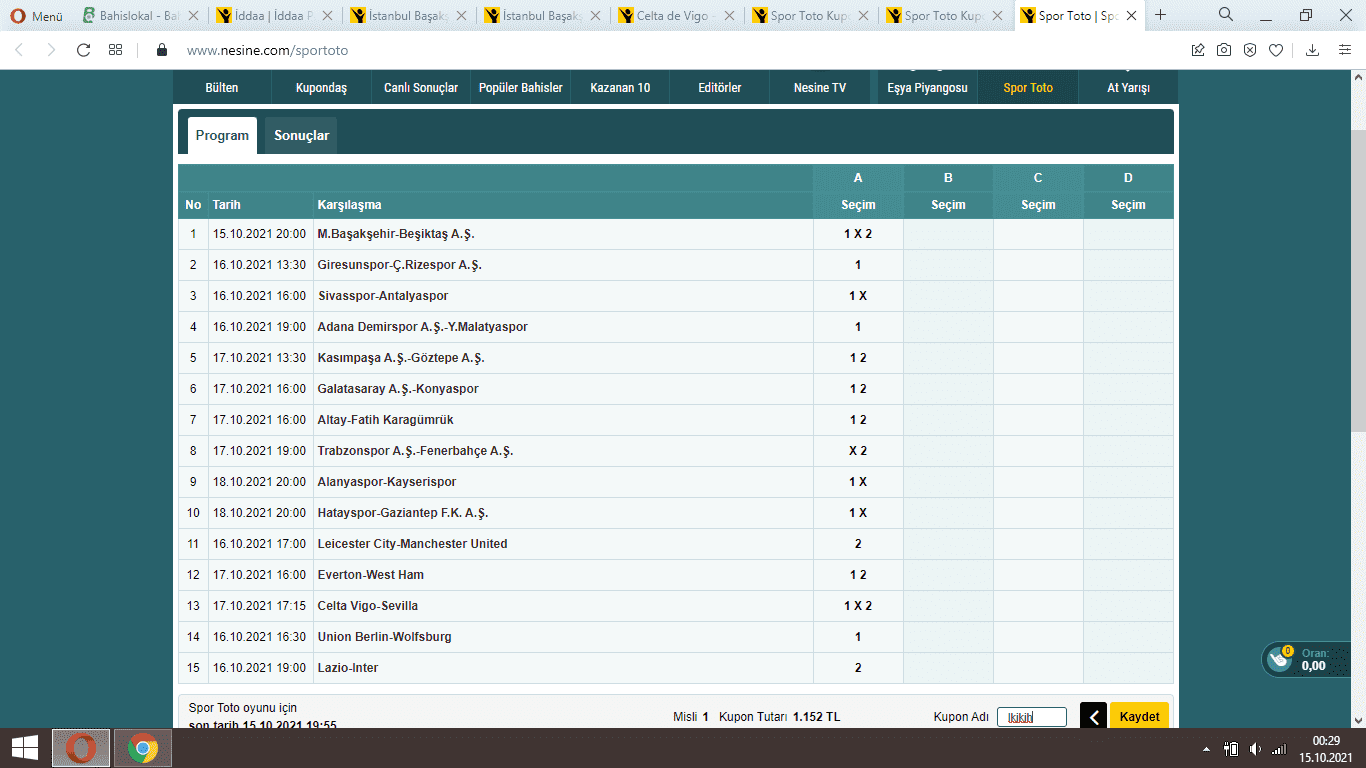Open the Kupondaş menu item
The height and width of the screenshot is (768, 1366).
[x=321, y=88]
